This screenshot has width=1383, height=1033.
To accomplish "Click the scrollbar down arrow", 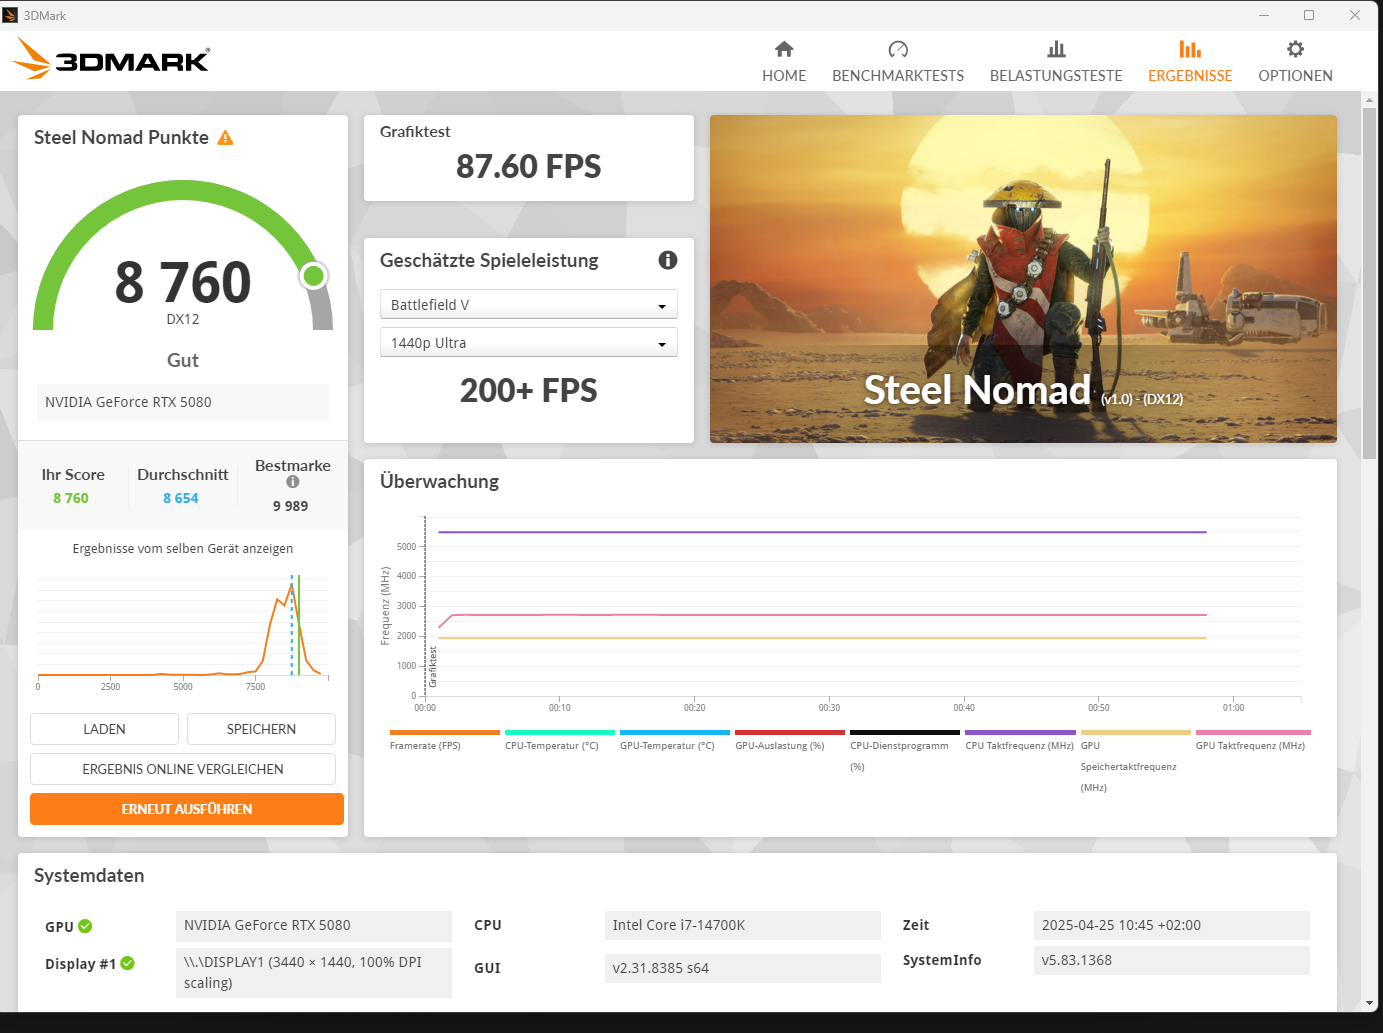I will pos(1369,1003).
